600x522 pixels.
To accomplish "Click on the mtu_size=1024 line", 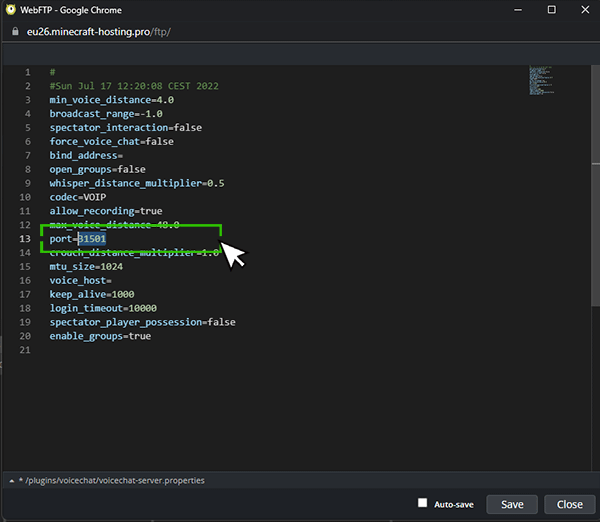I will click(x=86, y=267).
